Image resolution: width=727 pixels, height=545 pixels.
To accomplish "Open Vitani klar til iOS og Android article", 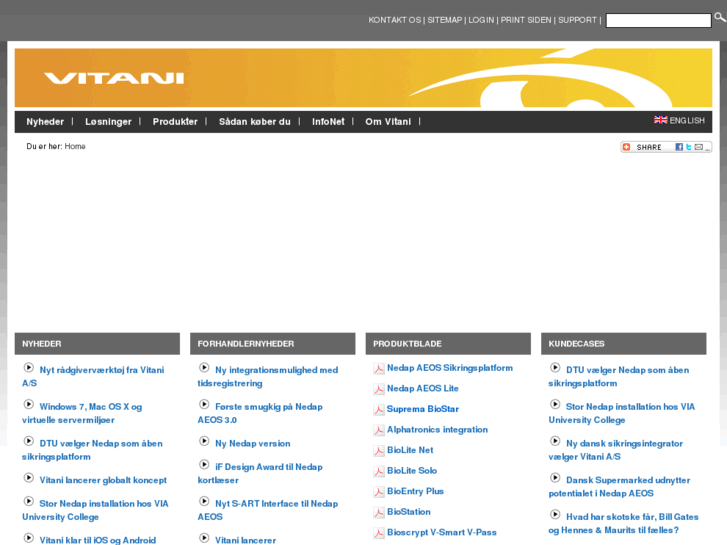I will (x=97, y=540).
